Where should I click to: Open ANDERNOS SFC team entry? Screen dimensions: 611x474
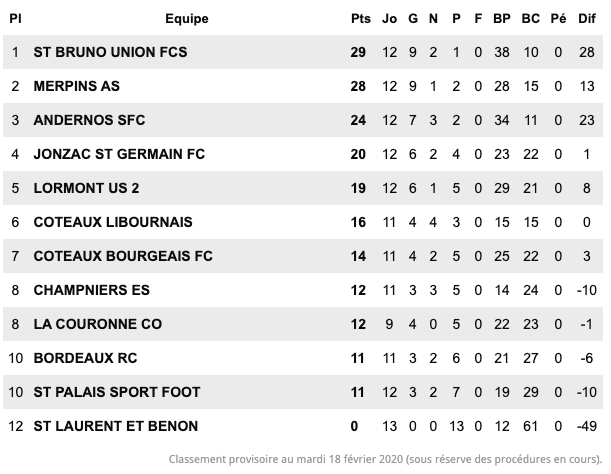(x=89, y=120)
